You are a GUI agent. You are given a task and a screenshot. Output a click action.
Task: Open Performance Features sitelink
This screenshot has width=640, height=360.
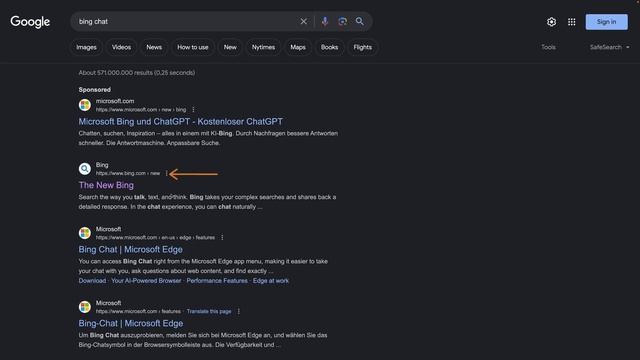[x=217, y=280]
